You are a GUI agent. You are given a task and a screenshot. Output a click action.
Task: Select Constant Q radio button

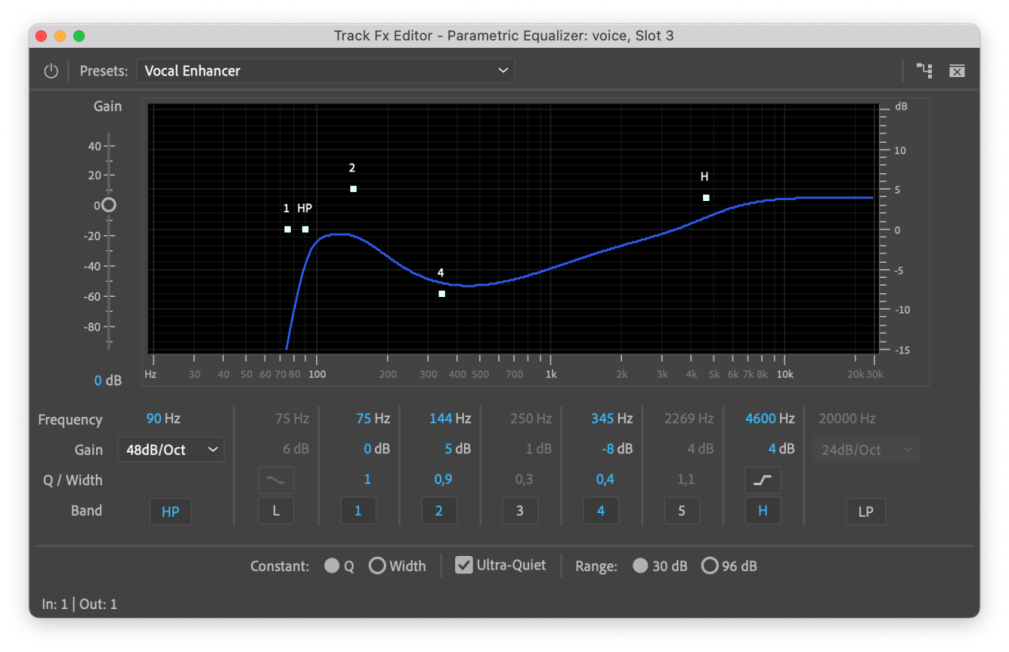(x=332, y=566)
